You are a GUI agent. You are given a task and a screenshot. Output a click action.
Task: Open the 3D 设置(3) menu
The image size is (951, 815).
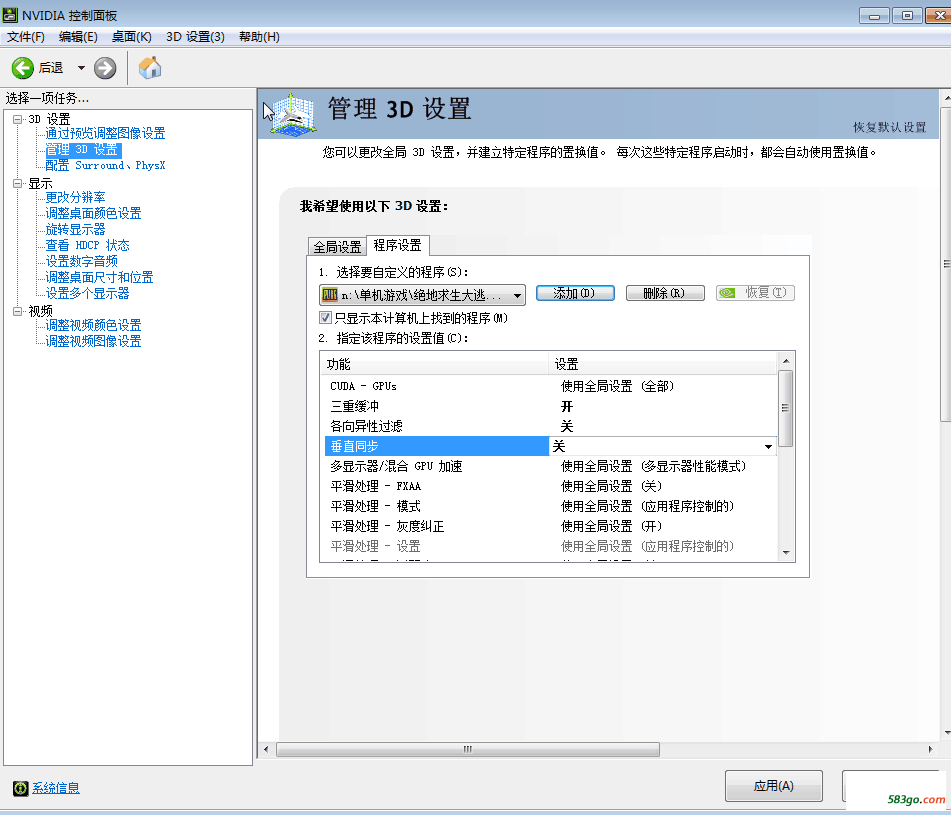(195, 37)
